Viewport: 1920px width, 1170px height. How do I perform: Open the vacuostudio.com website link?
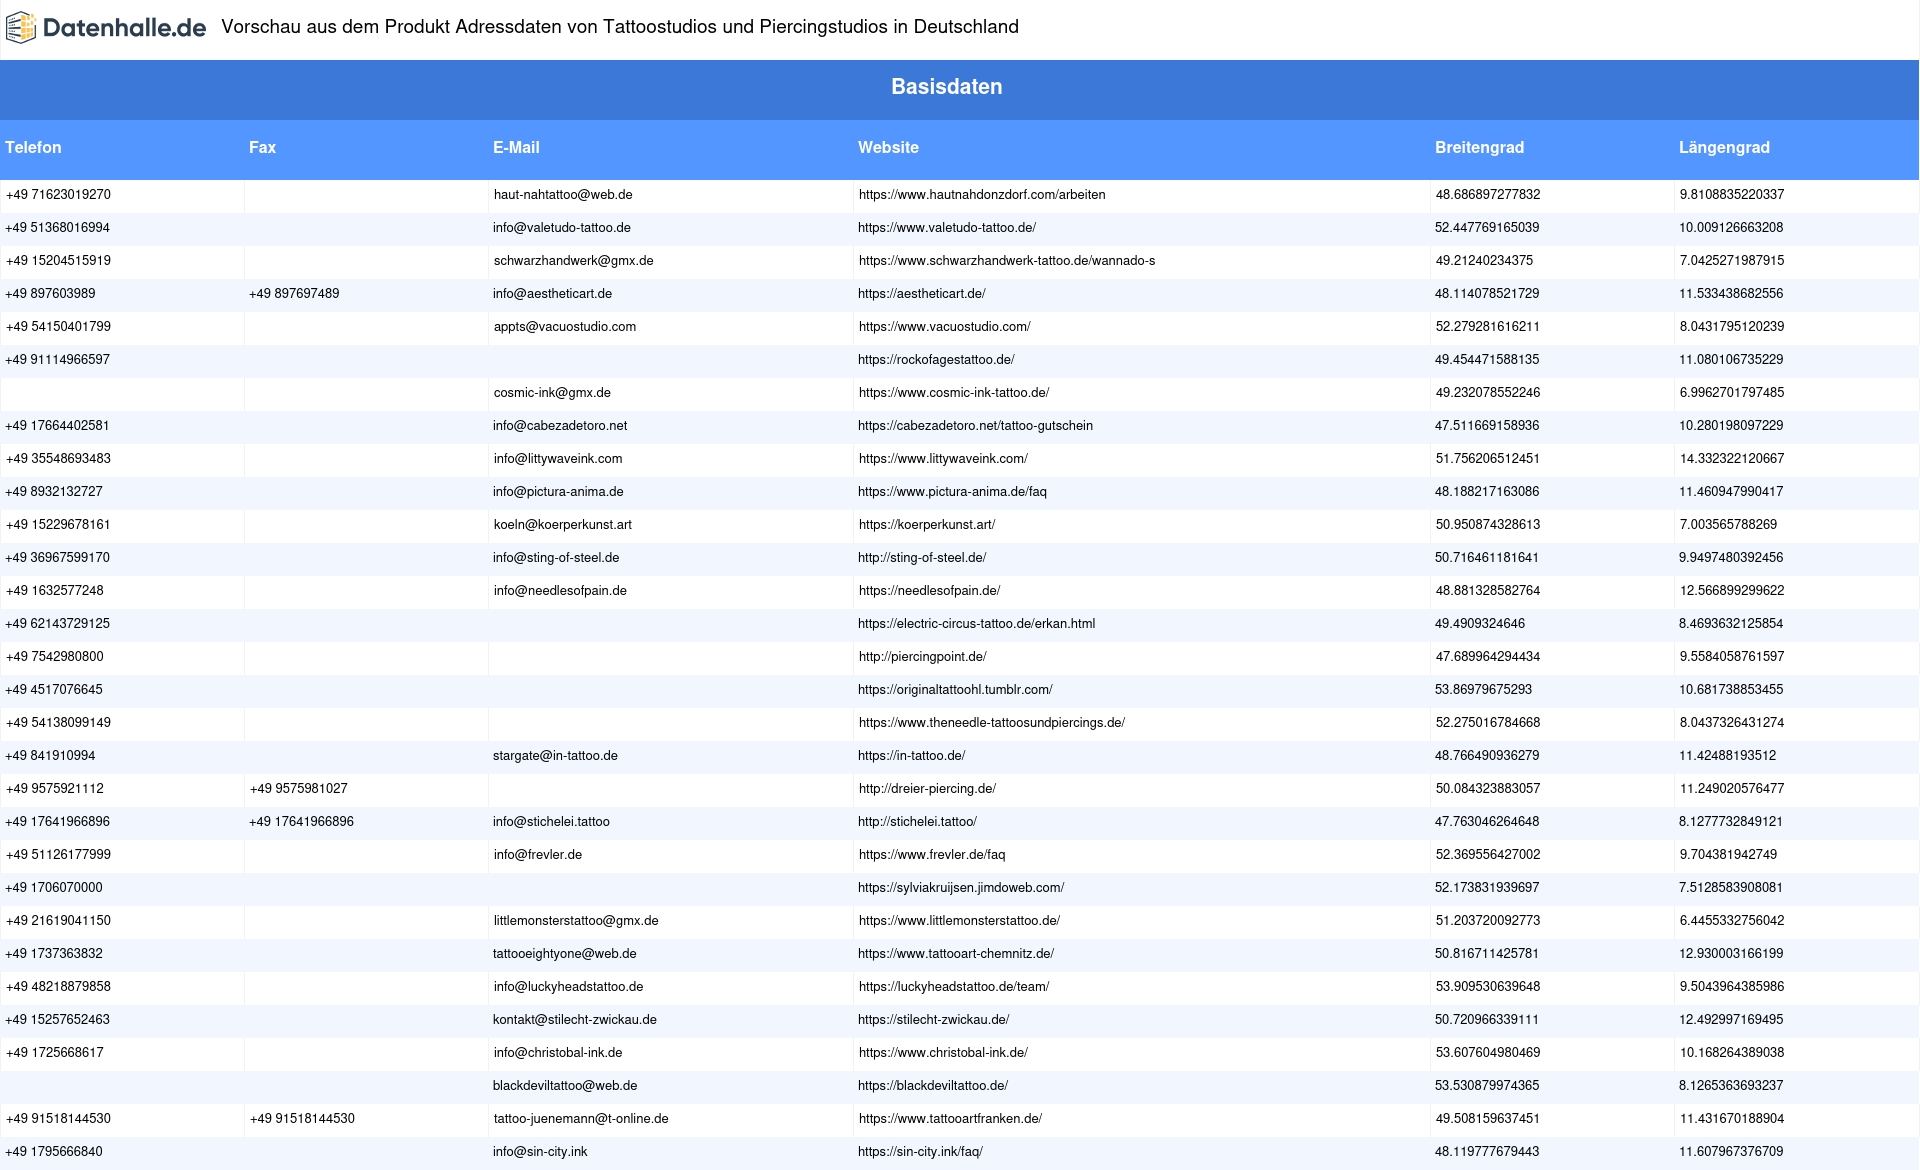945,327
